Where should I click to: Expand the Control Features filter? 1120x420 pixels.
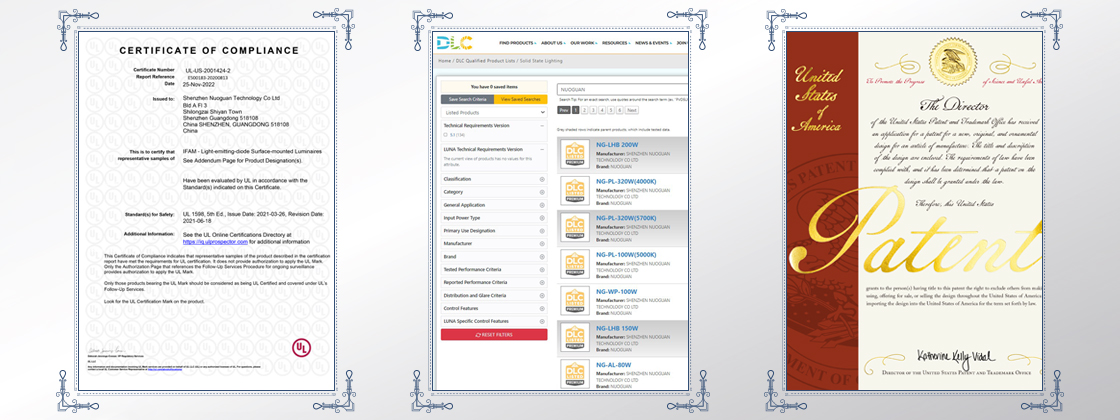(x=542, y=308)
